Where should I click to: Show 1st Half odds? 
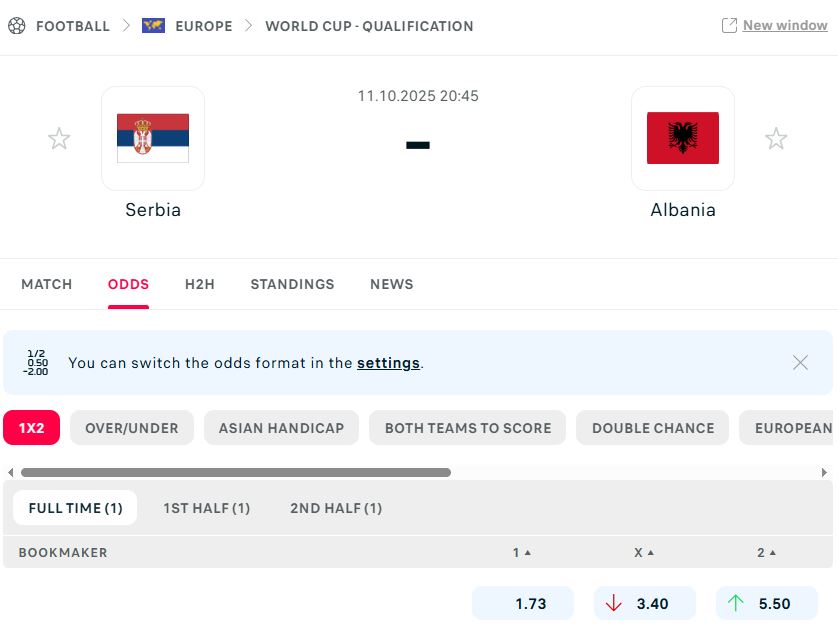(x=206, y=508)
